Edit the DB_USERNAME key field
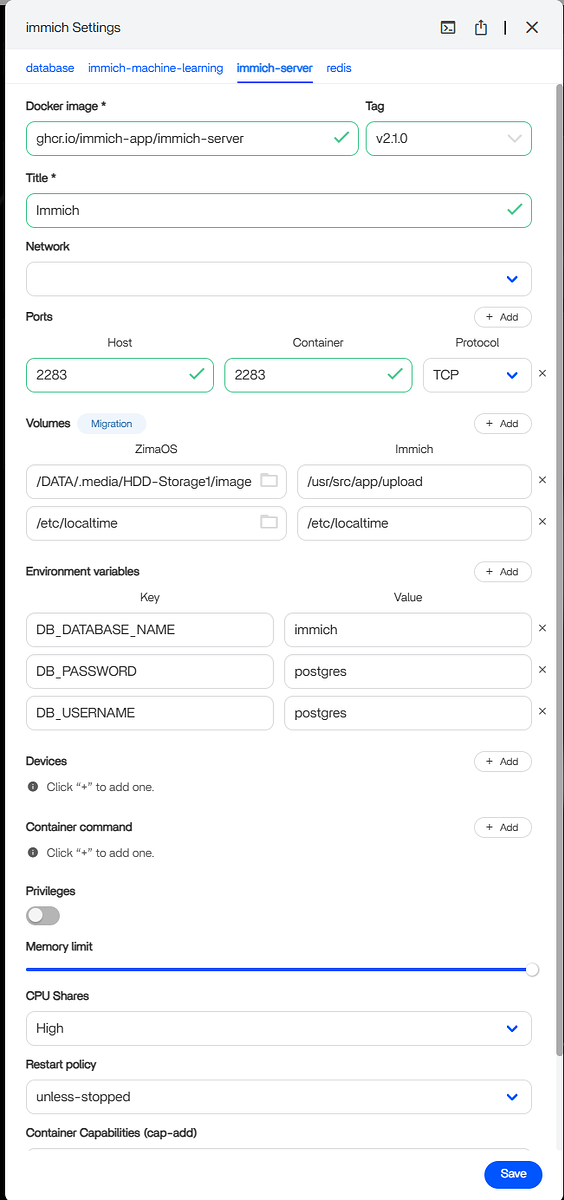Image resolution: width=564 pixels, height=1200 pixels. click(150, 713)
